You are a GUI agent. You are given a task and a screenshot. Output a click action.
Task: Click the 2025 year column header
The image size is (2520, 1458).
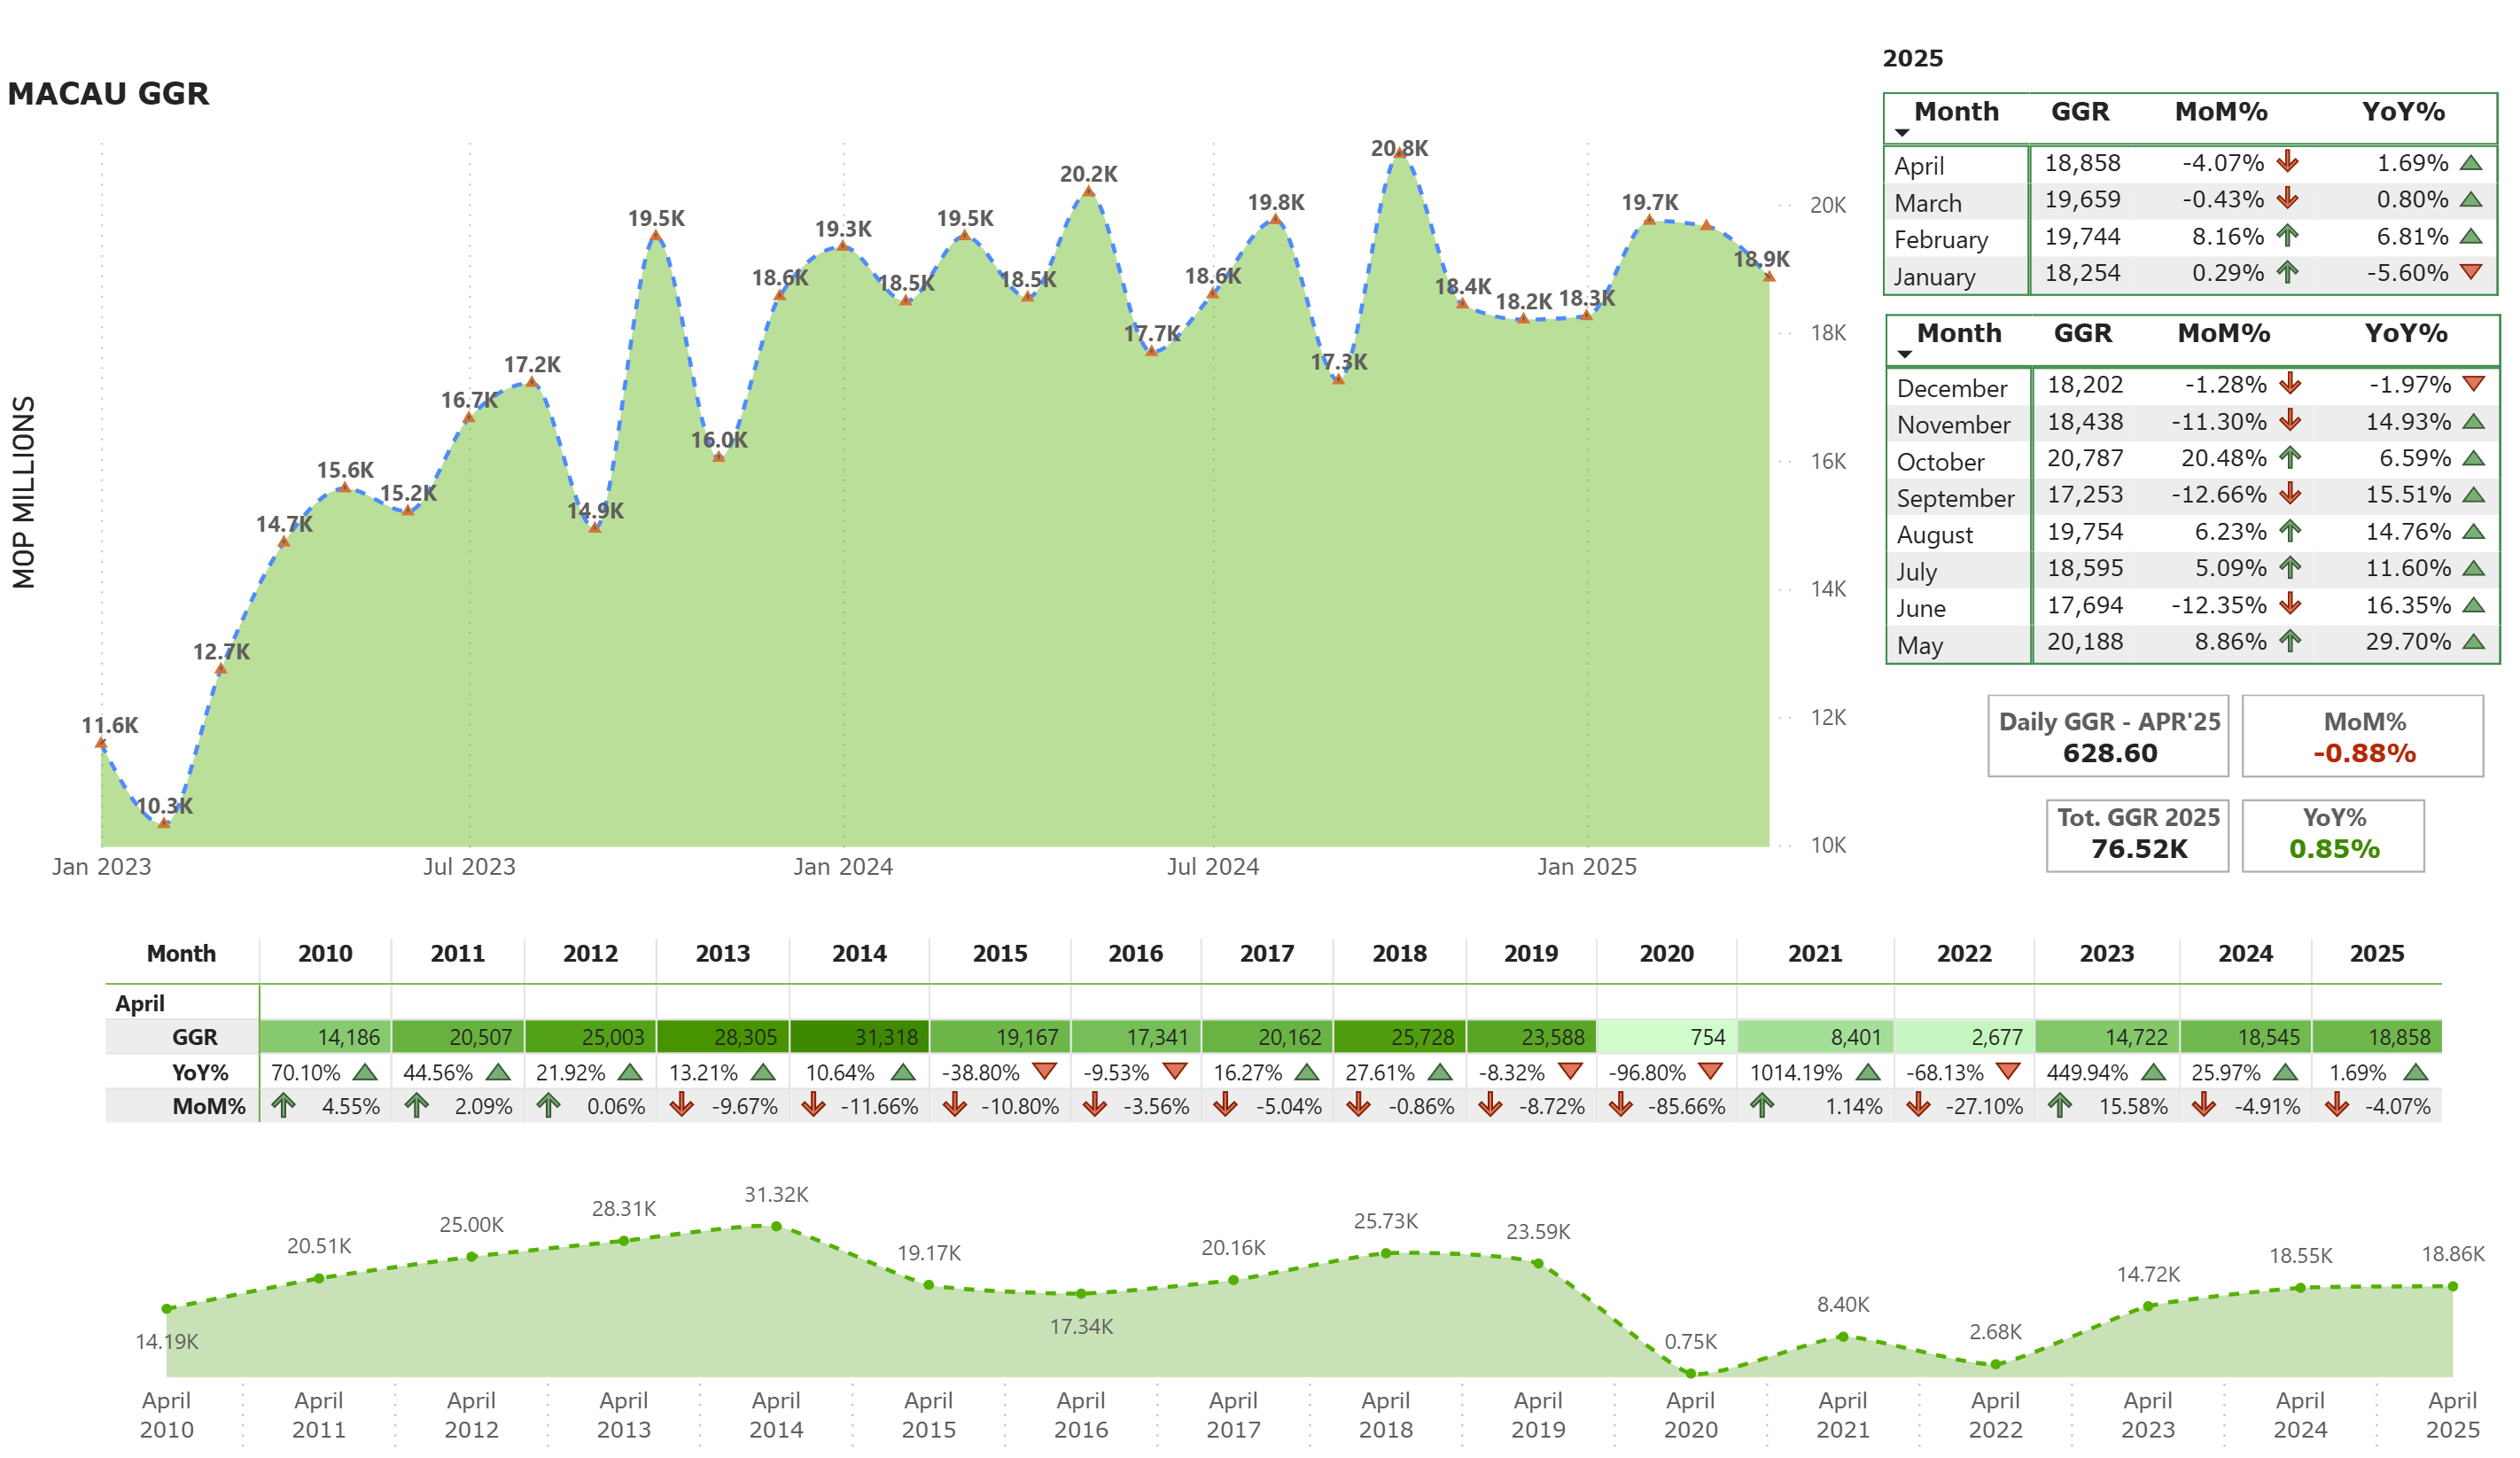pos(2376,953)
